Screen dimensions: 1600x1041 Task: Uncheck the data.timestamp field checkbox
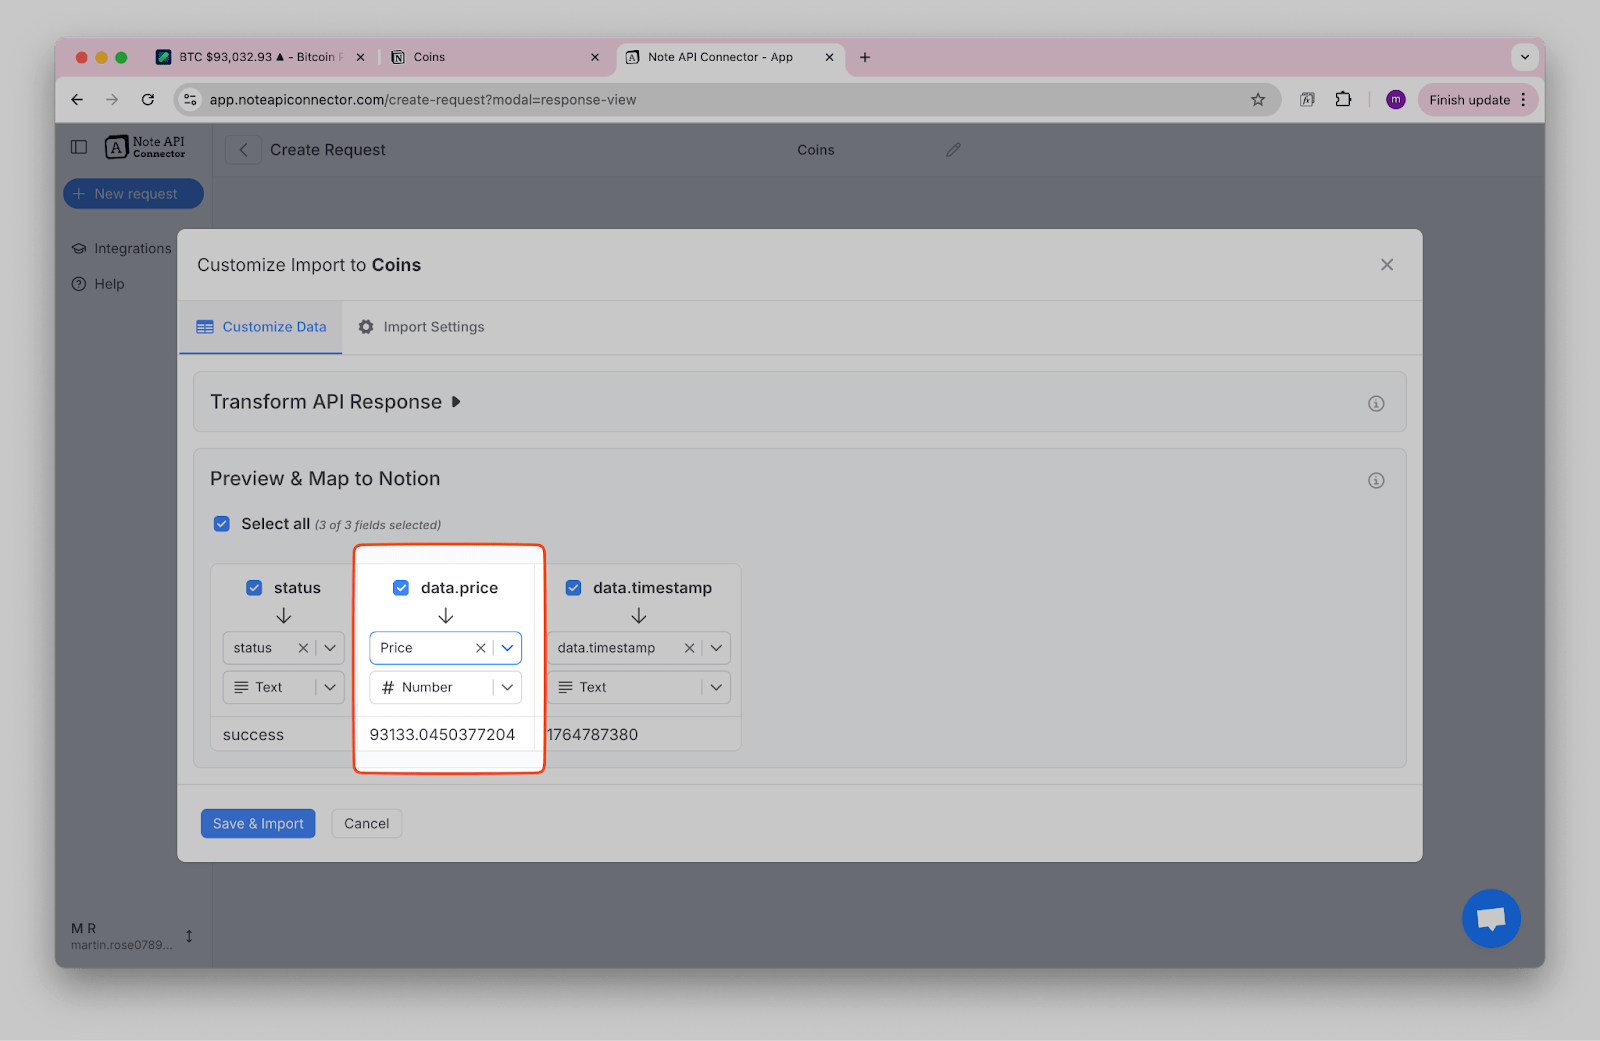[574, 588]
